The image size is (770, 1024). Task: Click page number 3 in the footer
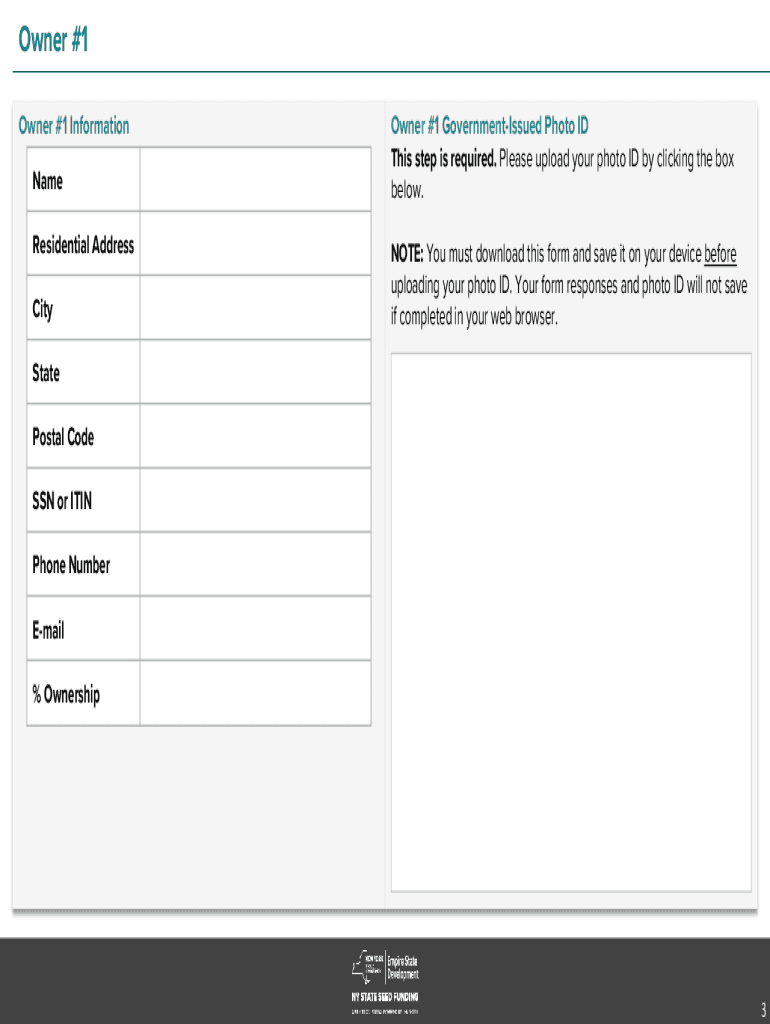(x=761, y=1006)
